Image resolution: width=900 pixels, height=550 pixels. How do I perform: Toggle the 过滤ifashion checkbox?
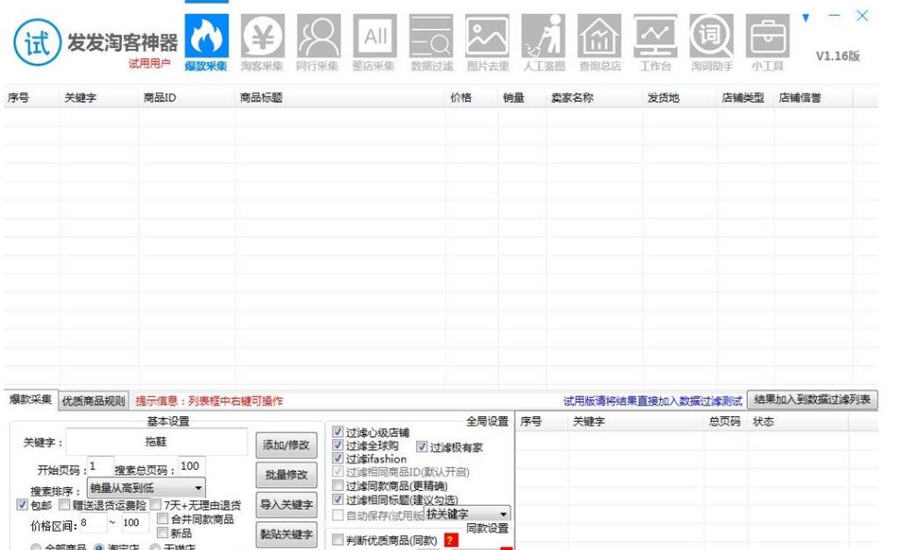point(338,458)
